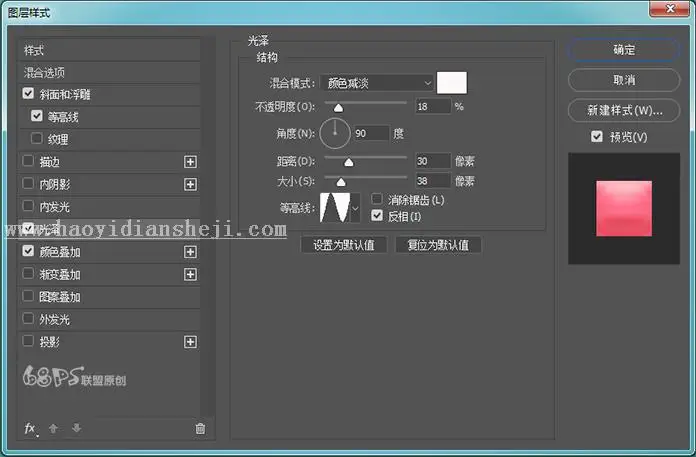Click Make Default (设置为默认值) button
The height and width of the screenshot is (457, 696).
coord(344,245)
